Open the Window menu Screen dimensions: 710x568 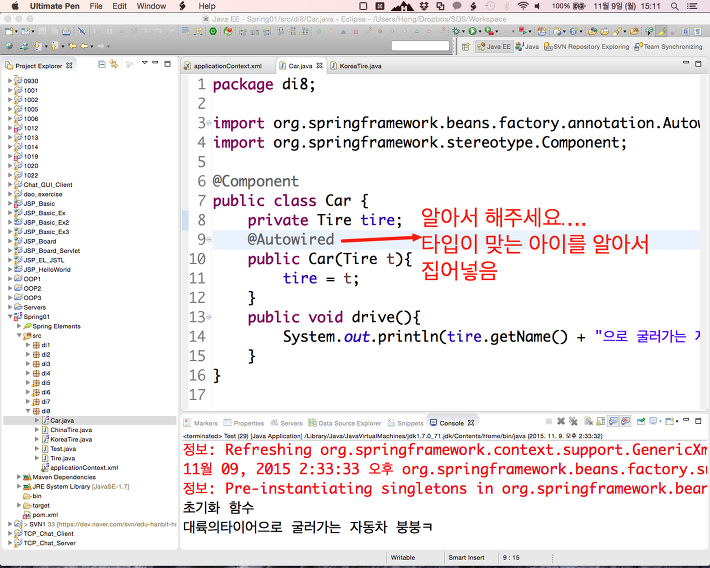pyautogui.click(x=151, y=6)
